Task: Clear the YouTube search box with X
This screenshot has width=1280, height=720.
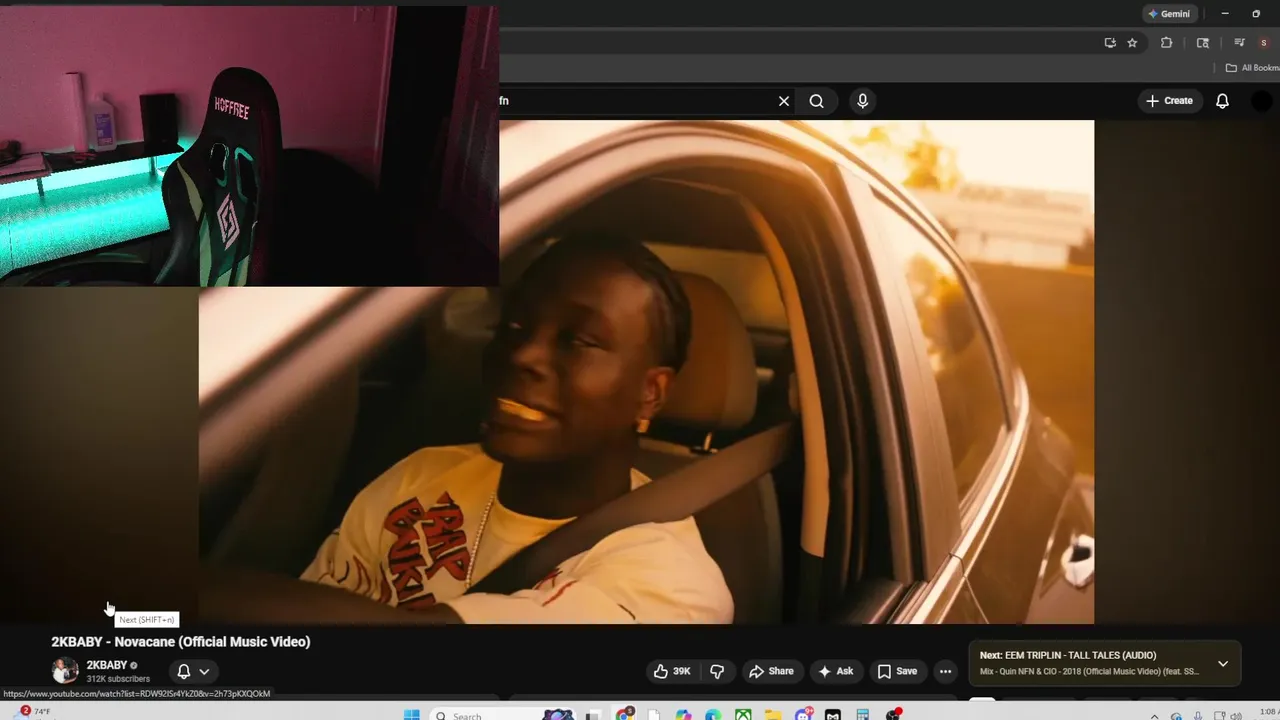Action: coord(784,101)
